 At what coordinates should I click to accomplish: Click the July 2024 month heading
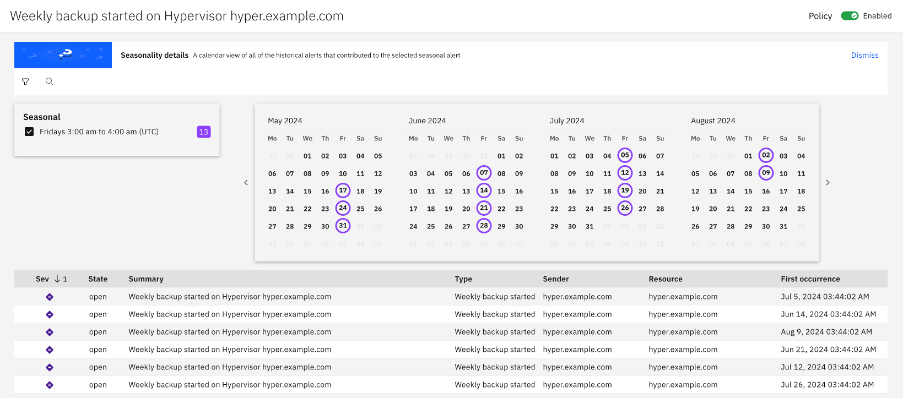coord(567,121)
